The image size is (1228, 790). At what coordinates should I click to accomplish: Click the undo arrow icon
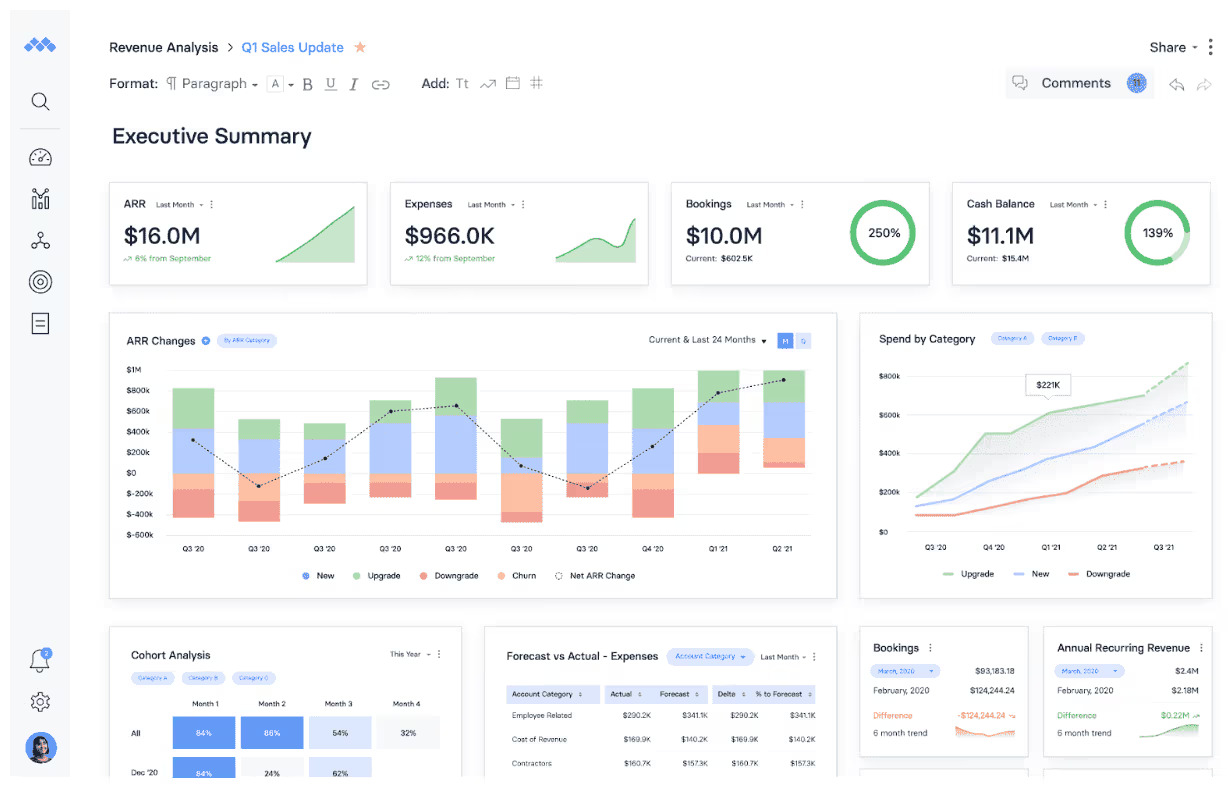(1177, 85)
